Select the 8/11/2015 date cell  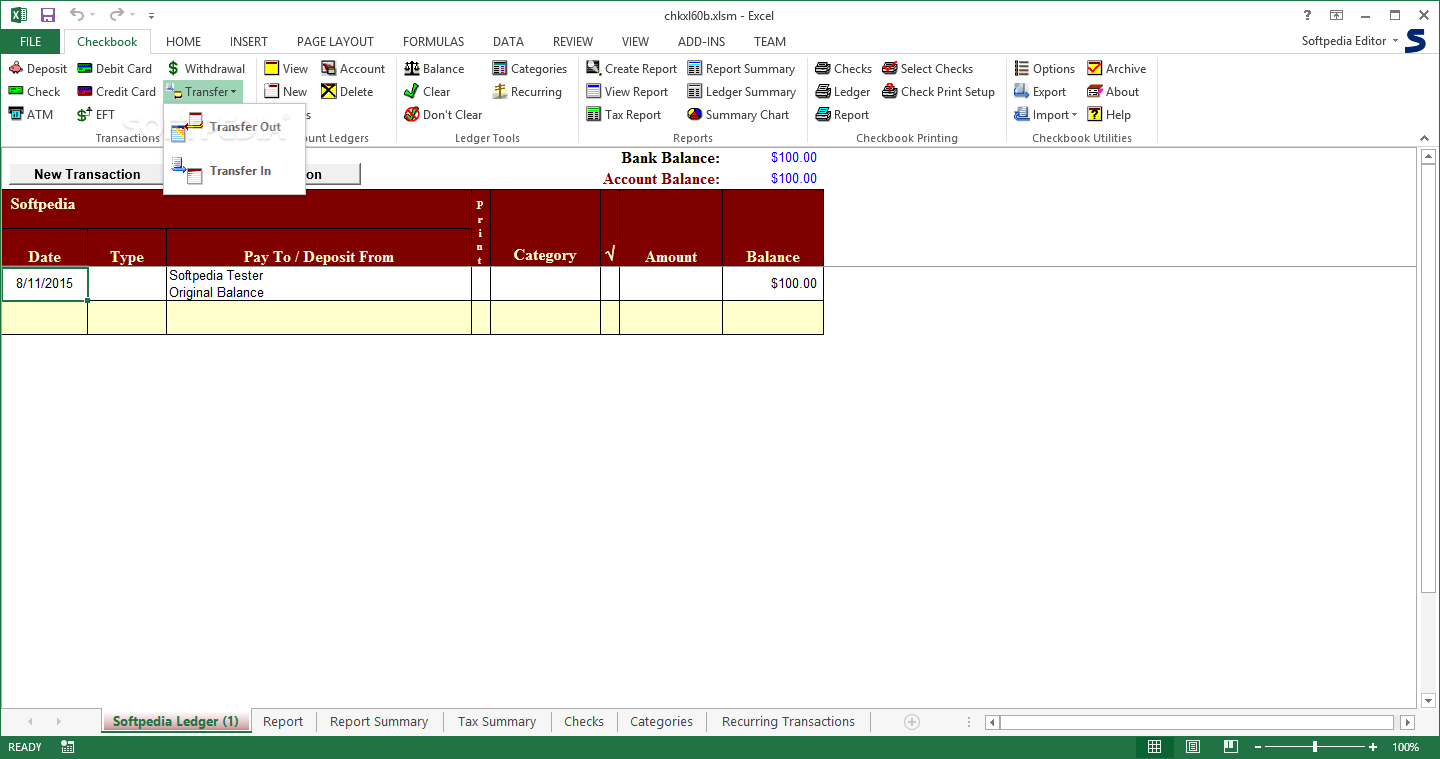point(44,284)
